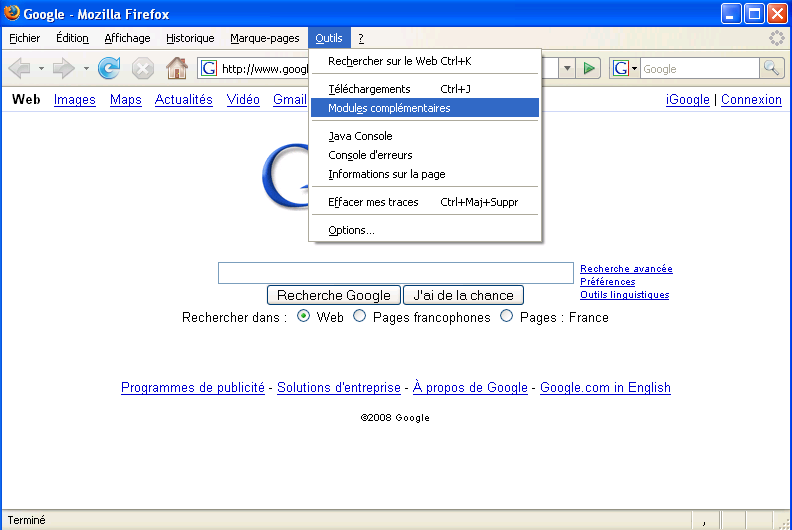The width and height of the screenshot is (792, 530).
Task: Choose Téléchargements from the Outils menu
Action: 425,89
